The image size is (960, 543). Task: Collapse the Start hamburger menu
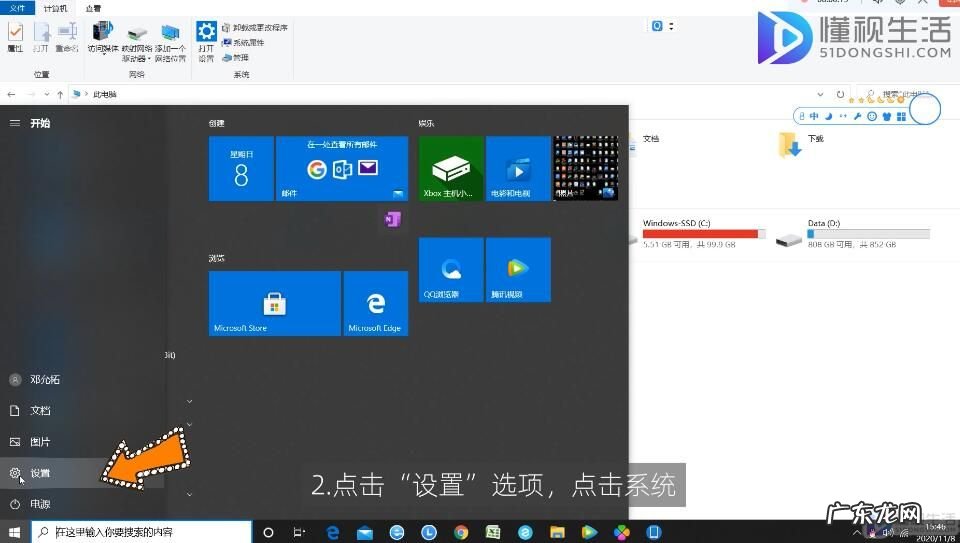click(x=15, y=123)
